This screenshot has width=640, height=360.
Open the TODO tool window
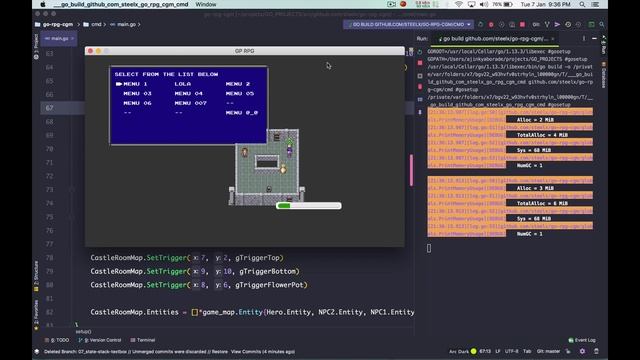[57, 340]
